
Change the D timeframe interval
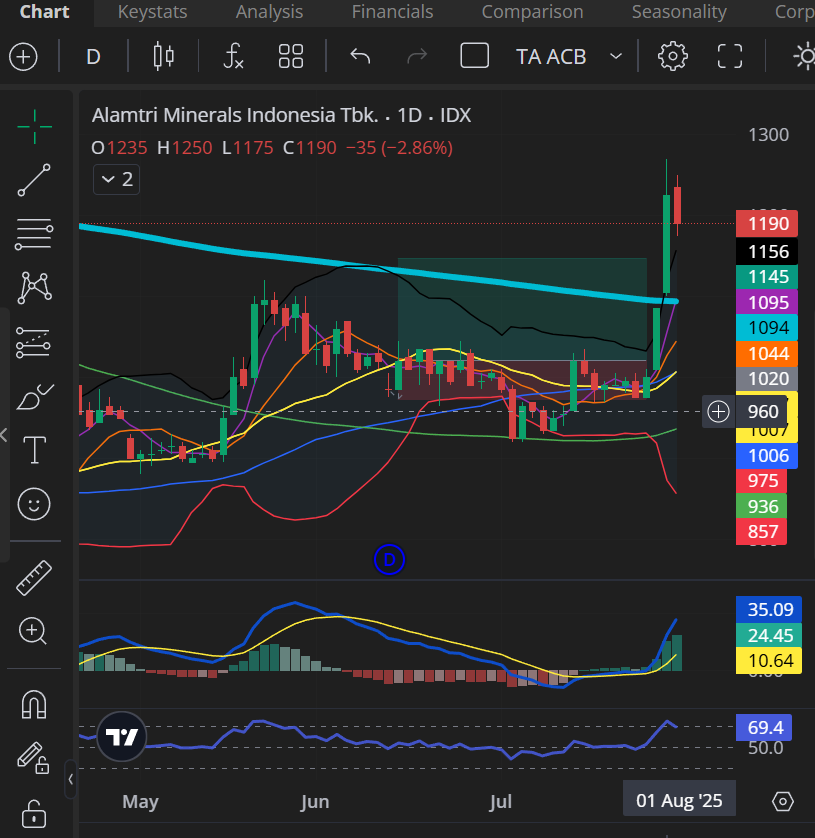click(x=94, y=57)
